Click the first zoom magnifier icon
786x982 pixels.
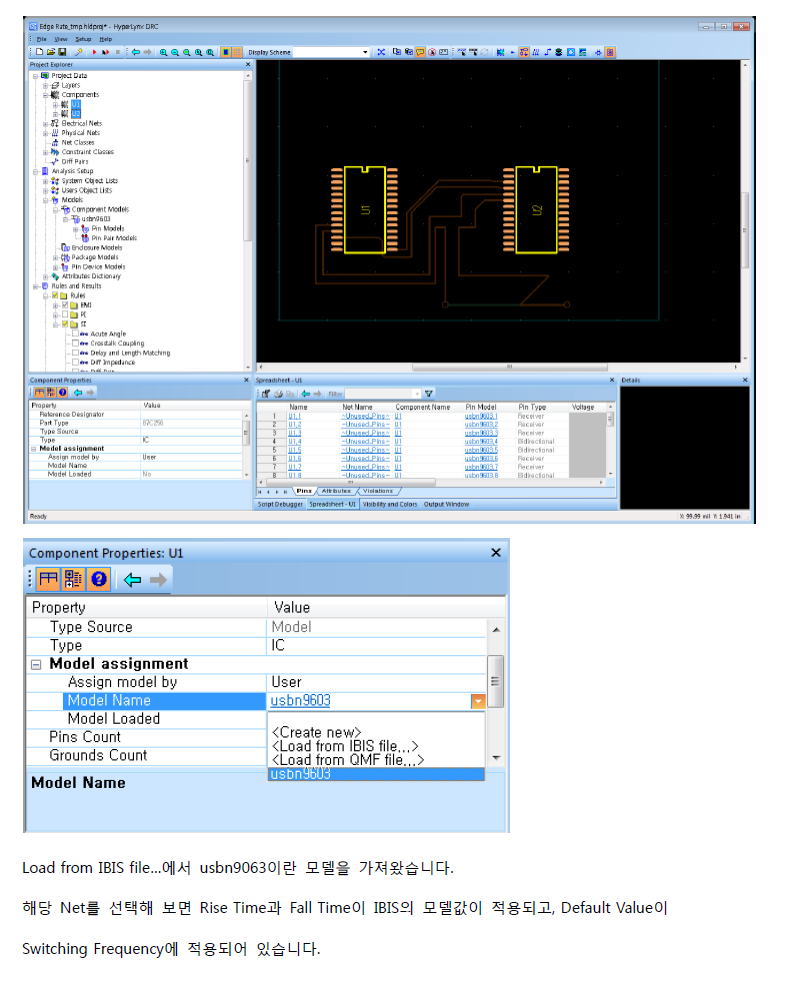(163, 51)
